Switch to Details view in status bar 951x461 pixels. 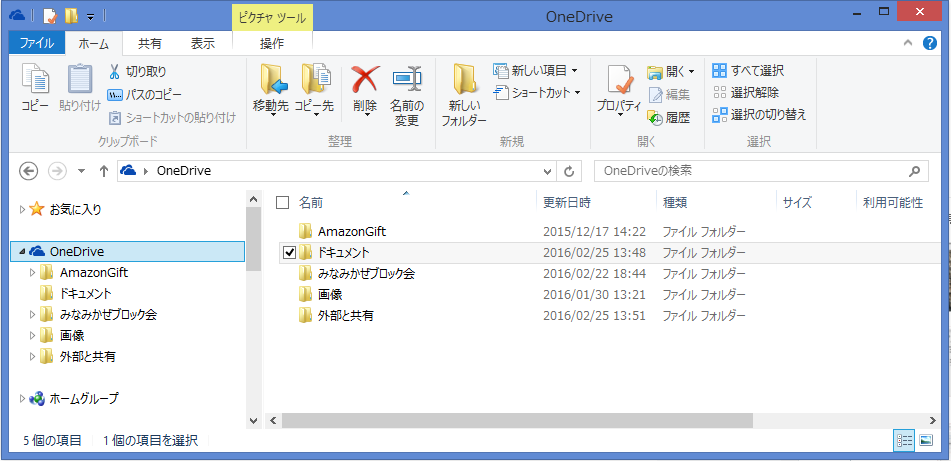click(x=904, y=440)
